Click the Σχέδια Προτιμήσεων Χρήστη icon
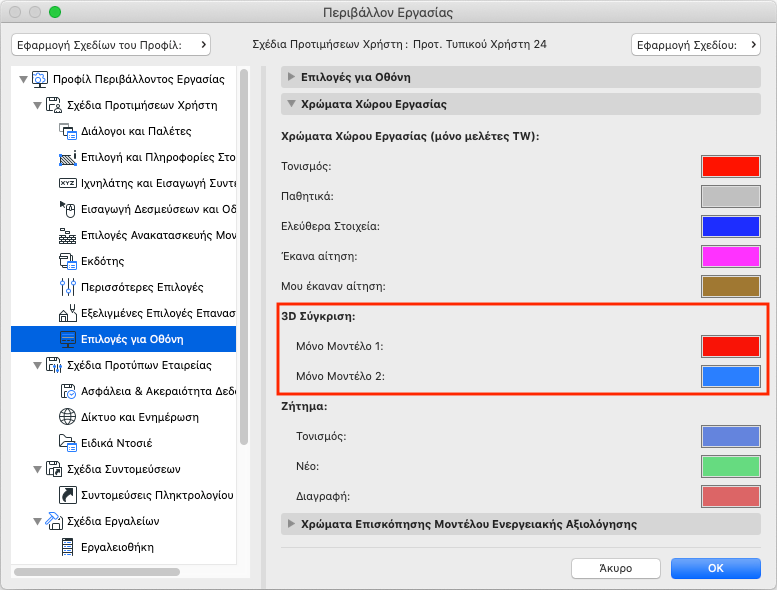The height and width of the screenshot is (590, 777). pos(54,105)
